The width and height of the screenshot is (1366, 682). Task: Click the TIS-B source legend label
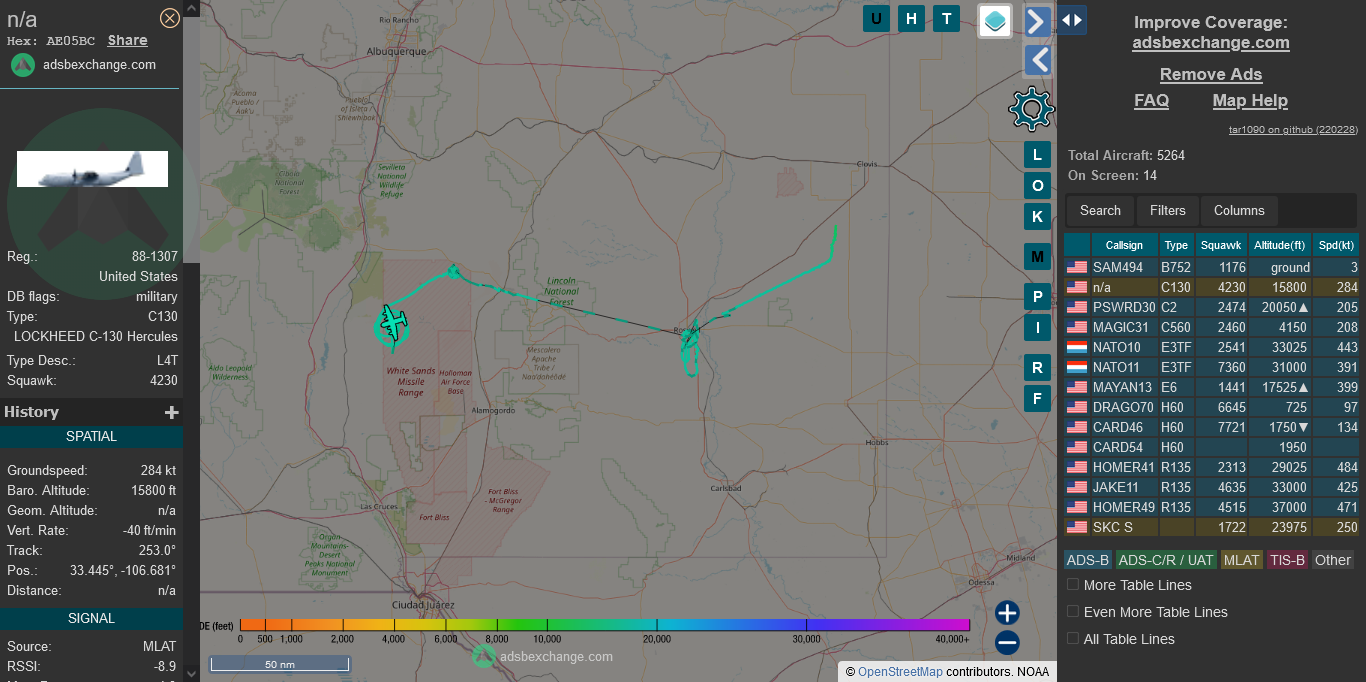pyautogui.click(x=1287, y=560)
